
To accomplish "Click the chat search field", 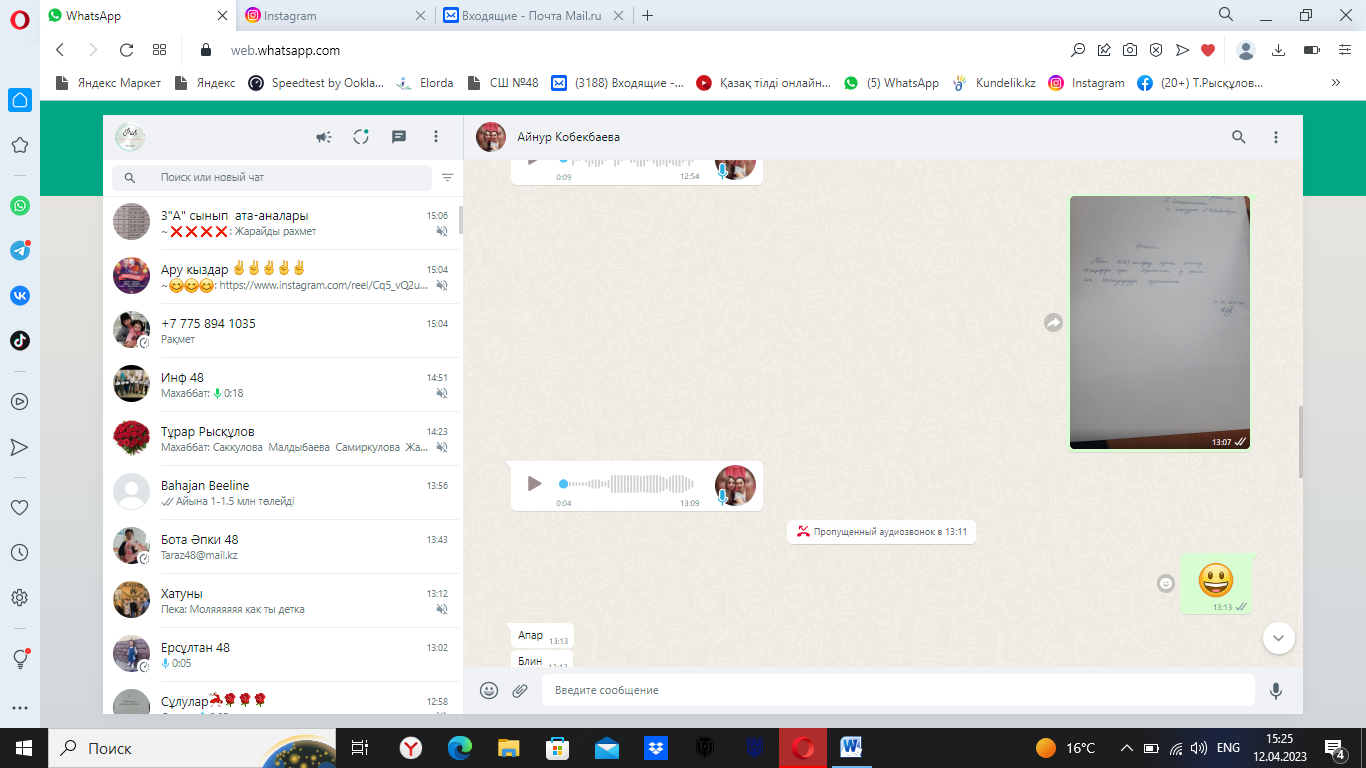I will click(271, 177).
